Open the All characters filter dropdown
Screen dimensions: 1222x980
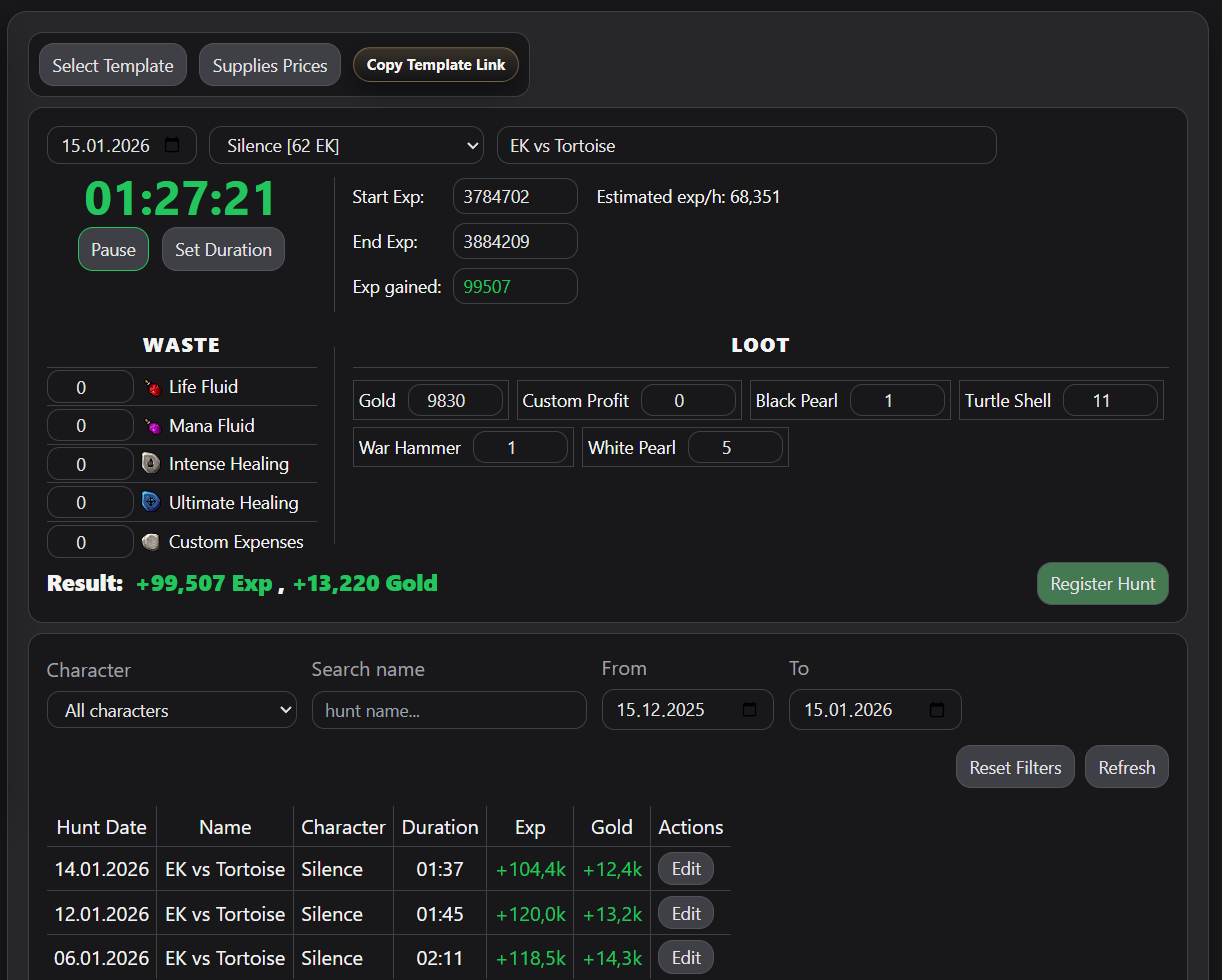[x=172, y=710]
